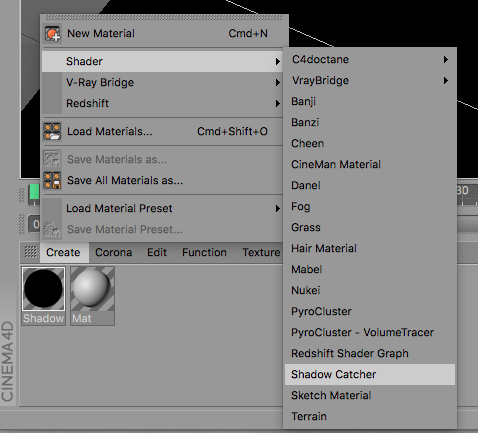Screen dimensions: 478x433
Task: Click the New Material icon
Action: click(53, 34)
